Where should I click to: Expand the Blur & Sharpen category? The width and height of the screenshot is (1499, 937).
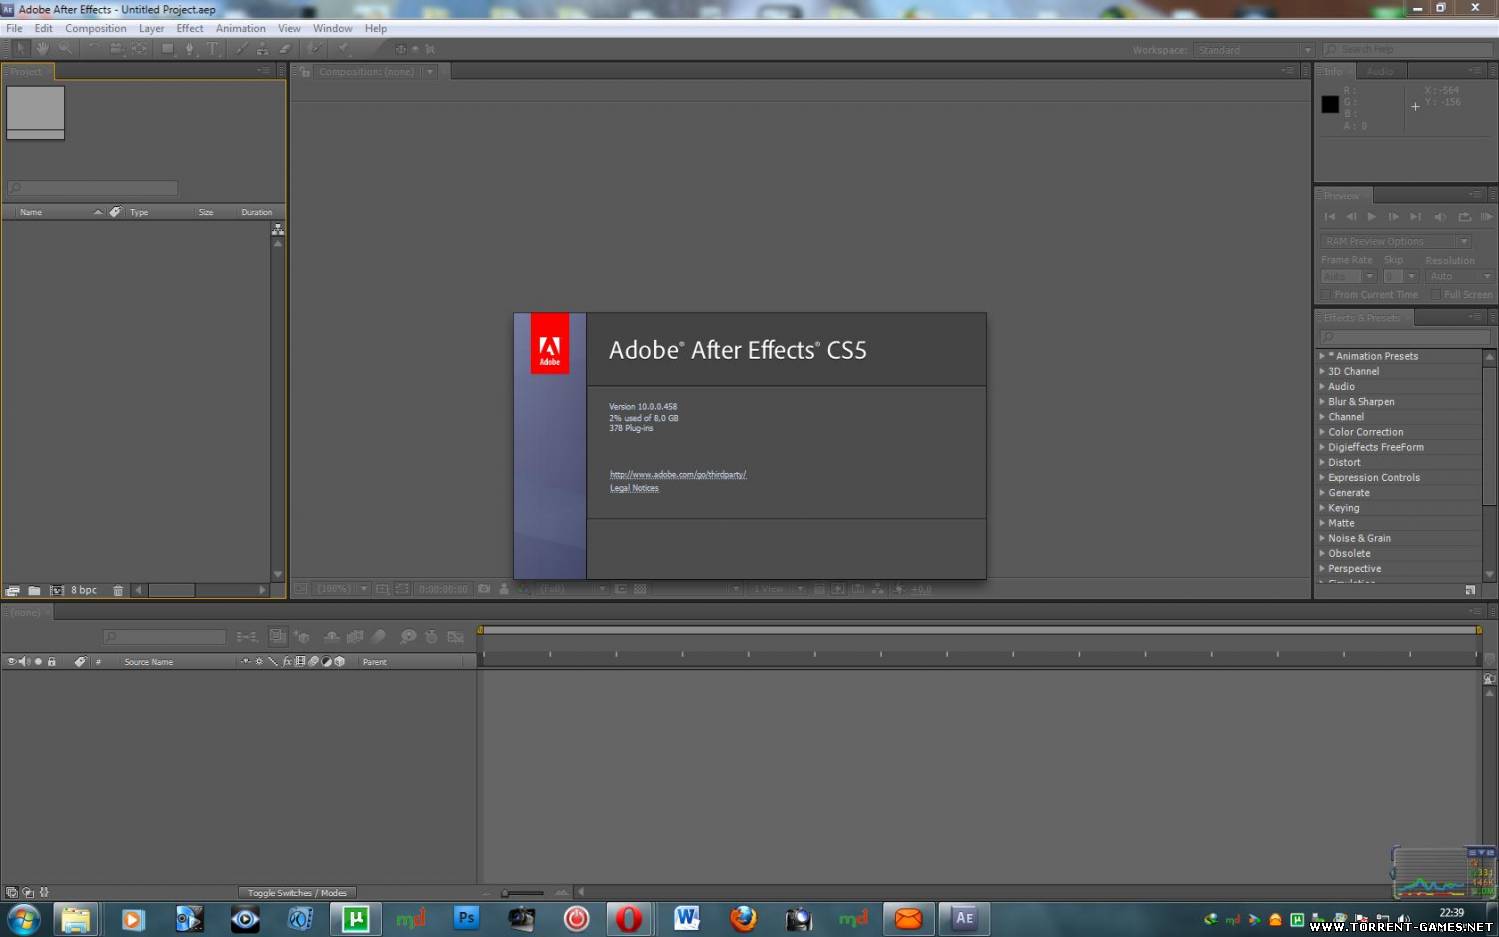tap(1322, 401)
